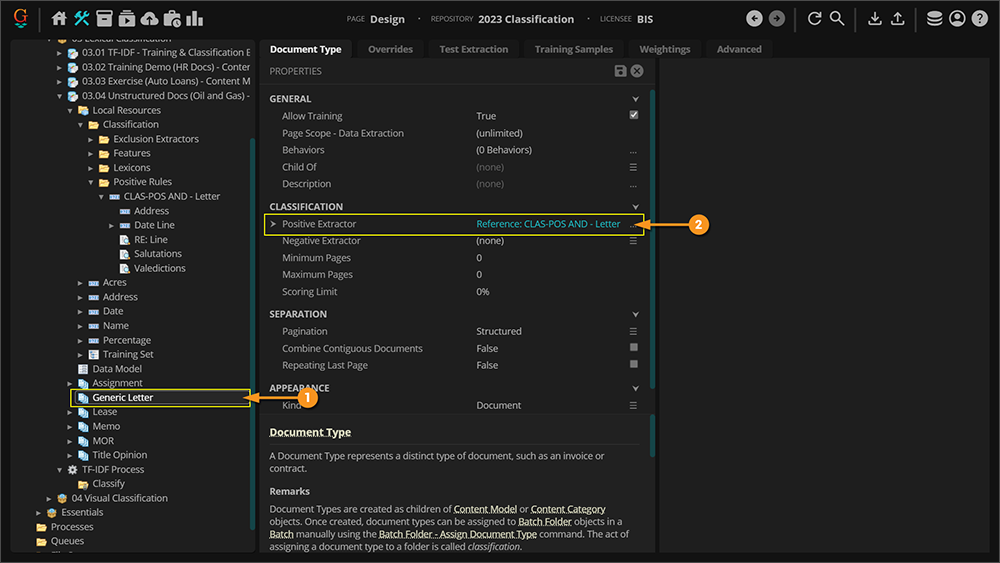This screenshot has width=1000, height=563.
Task: Click the refresh icon in top bar
Action: [814, 18]
